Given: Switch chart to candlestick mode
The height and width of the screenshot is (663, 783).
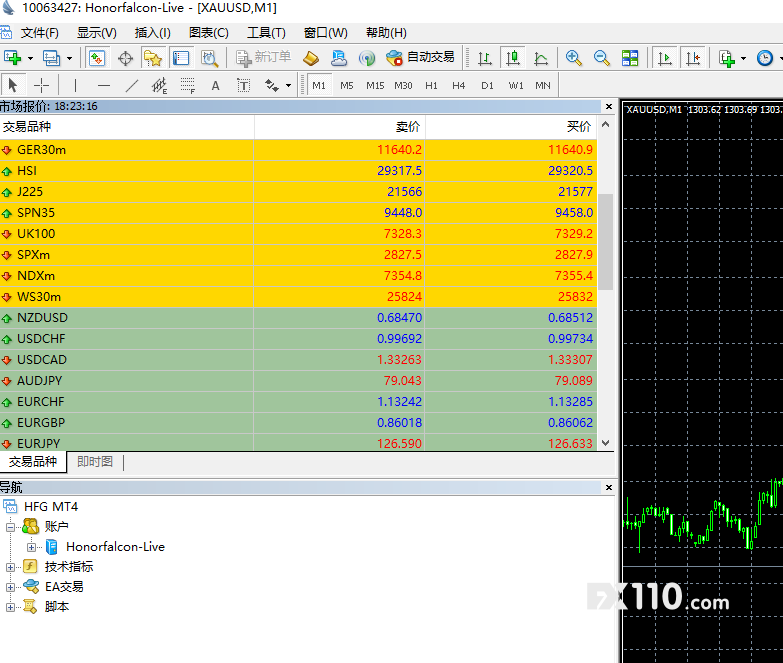Looking at the screenshot, I should tap(513, 58).
